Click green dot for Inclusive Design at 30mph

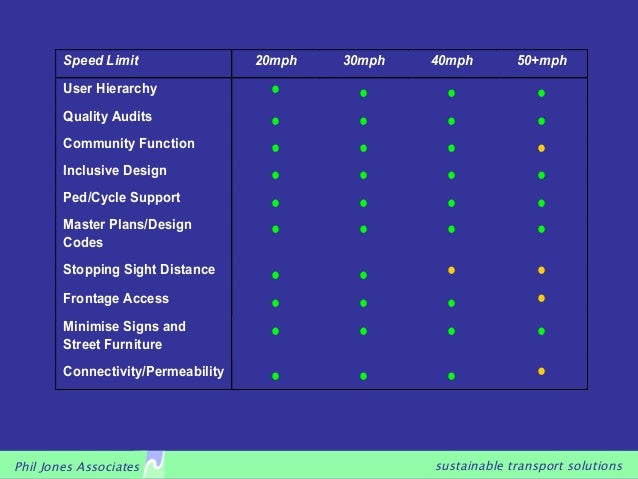tap(364, 175)
